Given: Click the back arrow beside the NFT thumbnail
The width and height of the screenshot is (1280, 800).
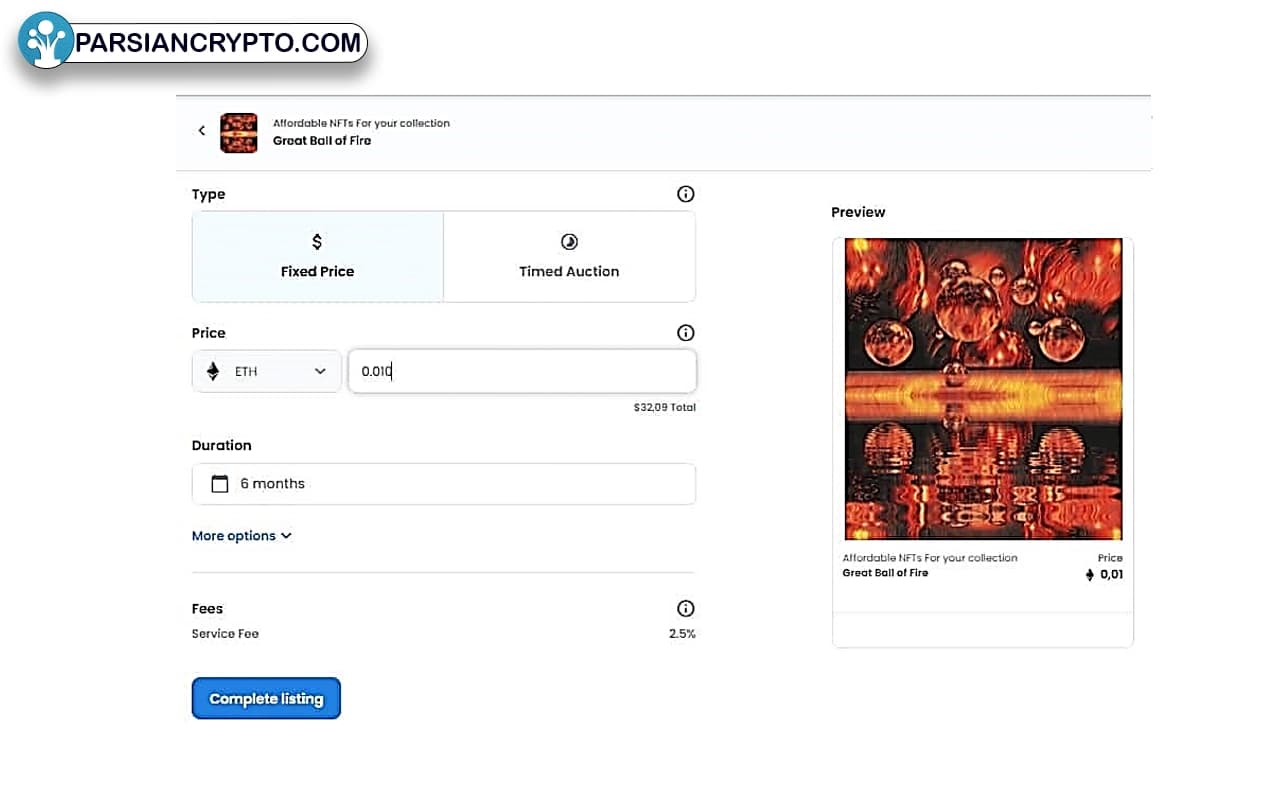Looking at the screenshot, I should click(201, 131).
